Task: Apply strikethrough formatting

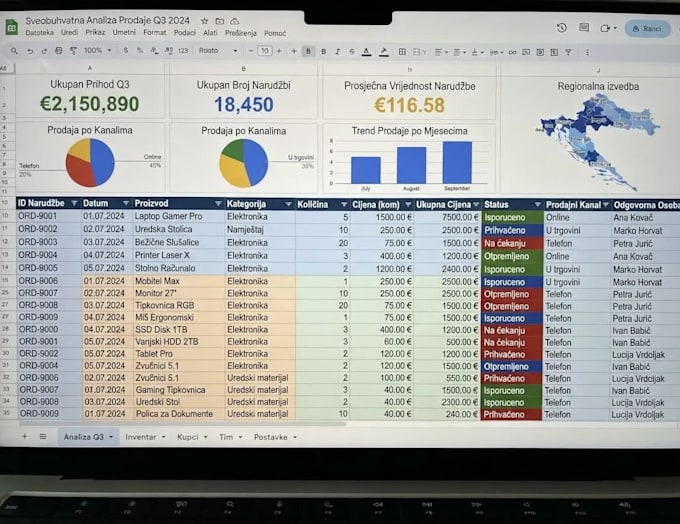Action: 352,52
